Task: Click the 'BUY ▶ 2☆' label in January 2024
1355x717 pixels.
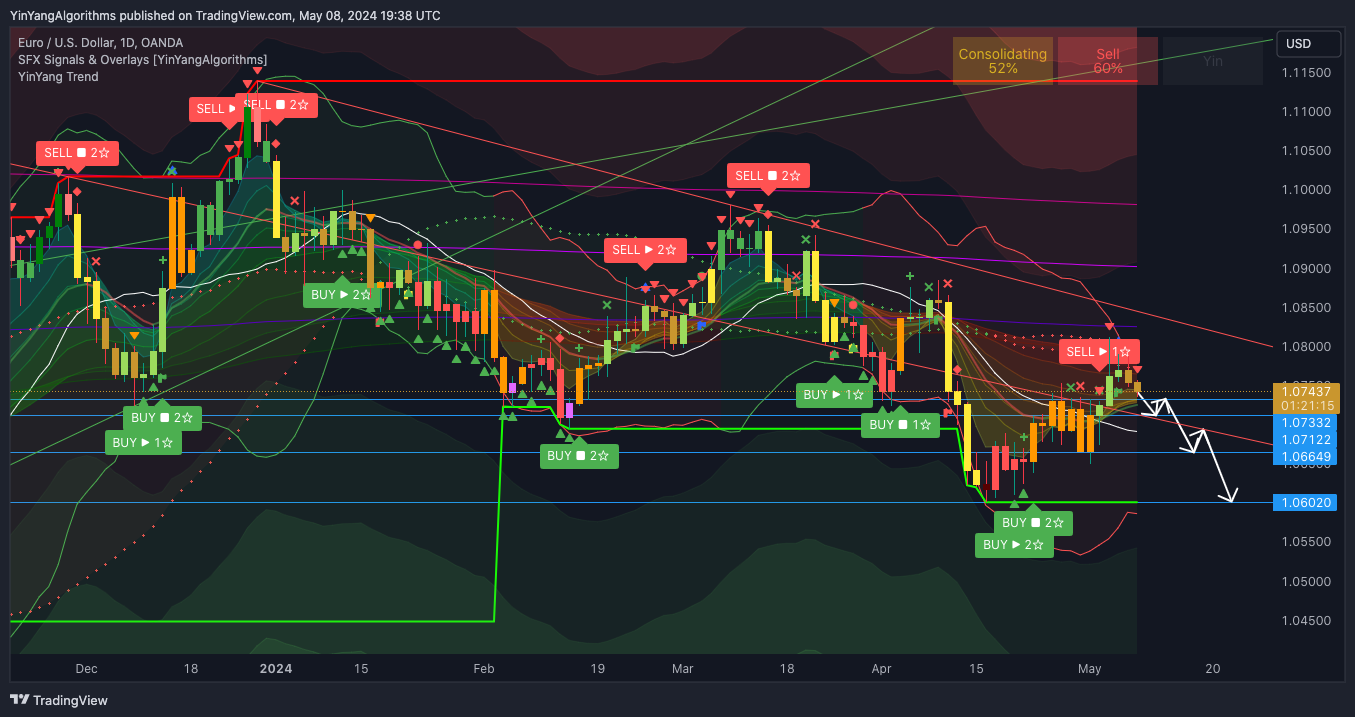Action: [341, 295]
